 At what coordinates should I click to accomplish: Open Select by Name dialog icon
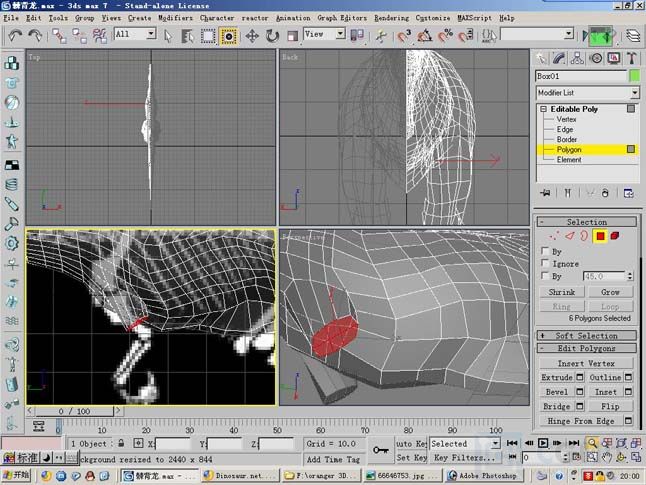(x=187, y=36)
